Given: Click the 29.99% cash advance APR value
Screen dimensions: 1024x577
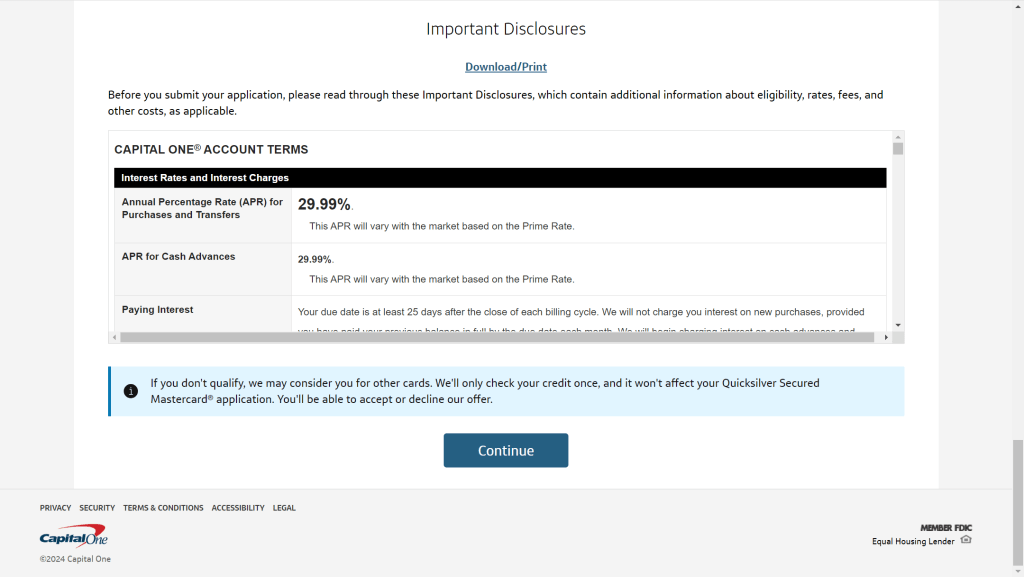Looking at the screenshot, I should pos(315,259).
